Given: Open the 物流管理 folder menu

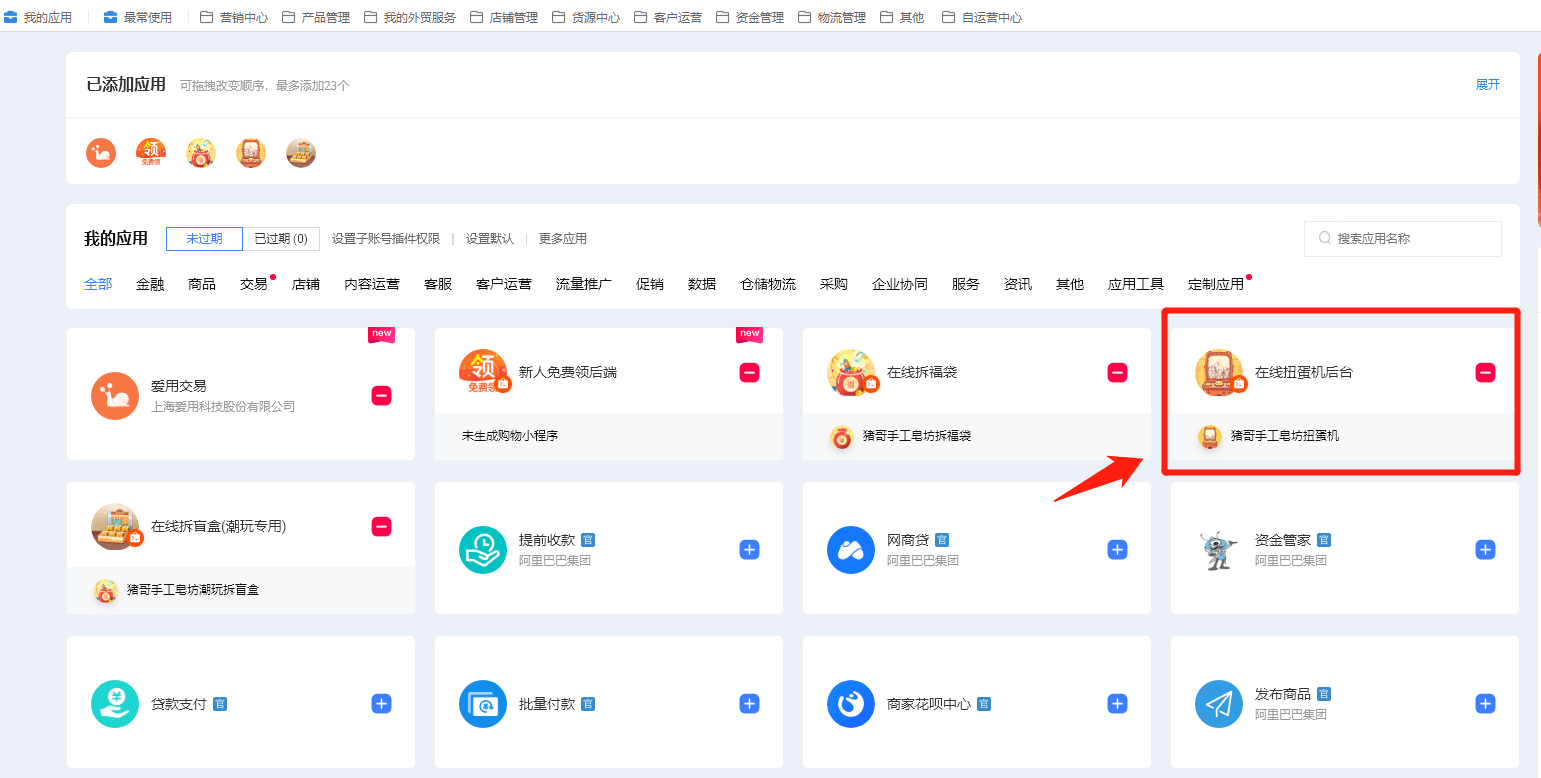Looking at the screenshot, I should 832,17.
